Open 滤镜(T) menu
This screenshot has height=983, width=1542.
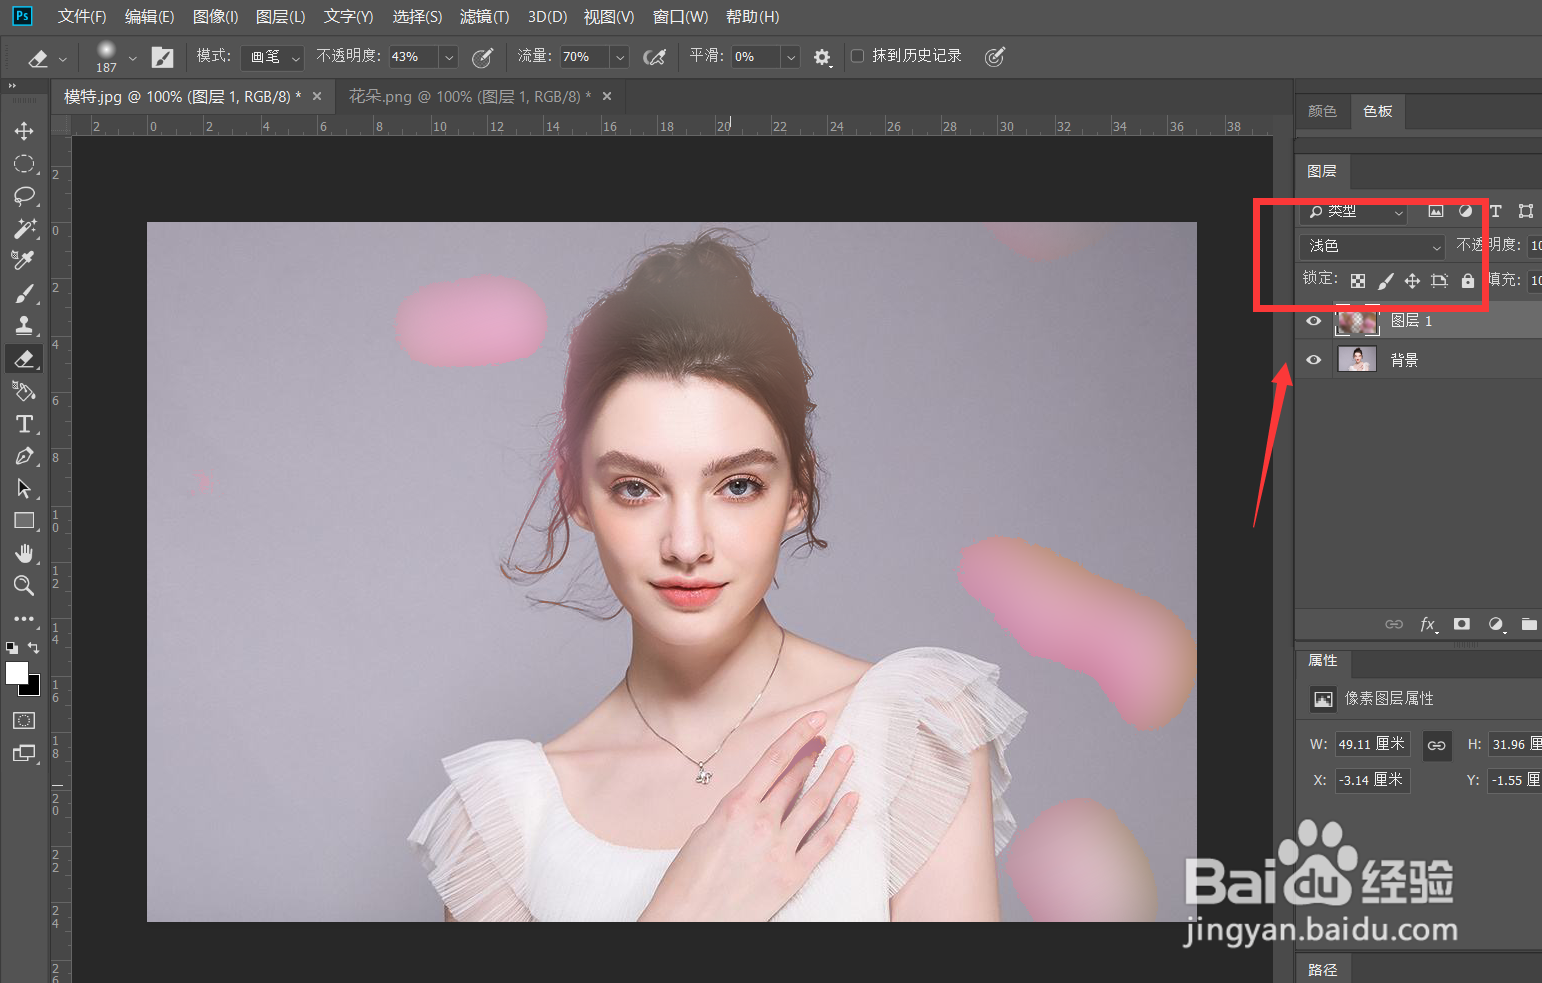tap(484, 17)
